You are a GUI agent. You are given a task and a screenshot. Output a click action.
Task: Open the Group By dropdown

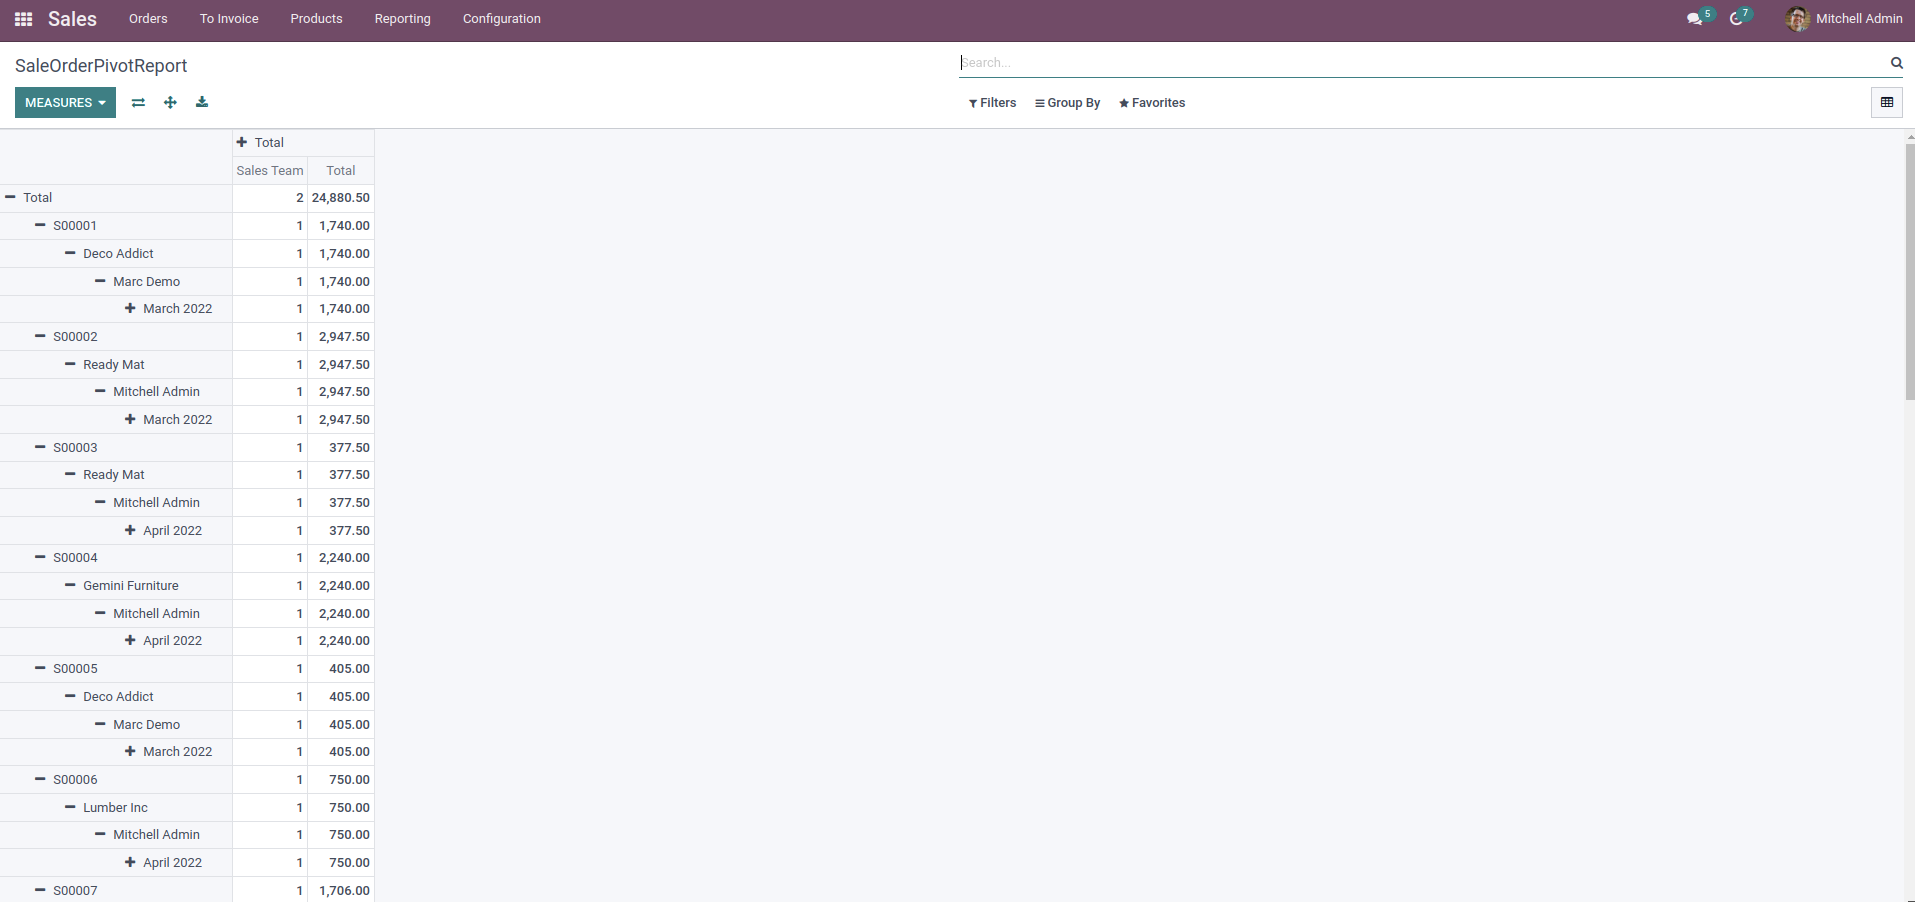click(1068, 103)
